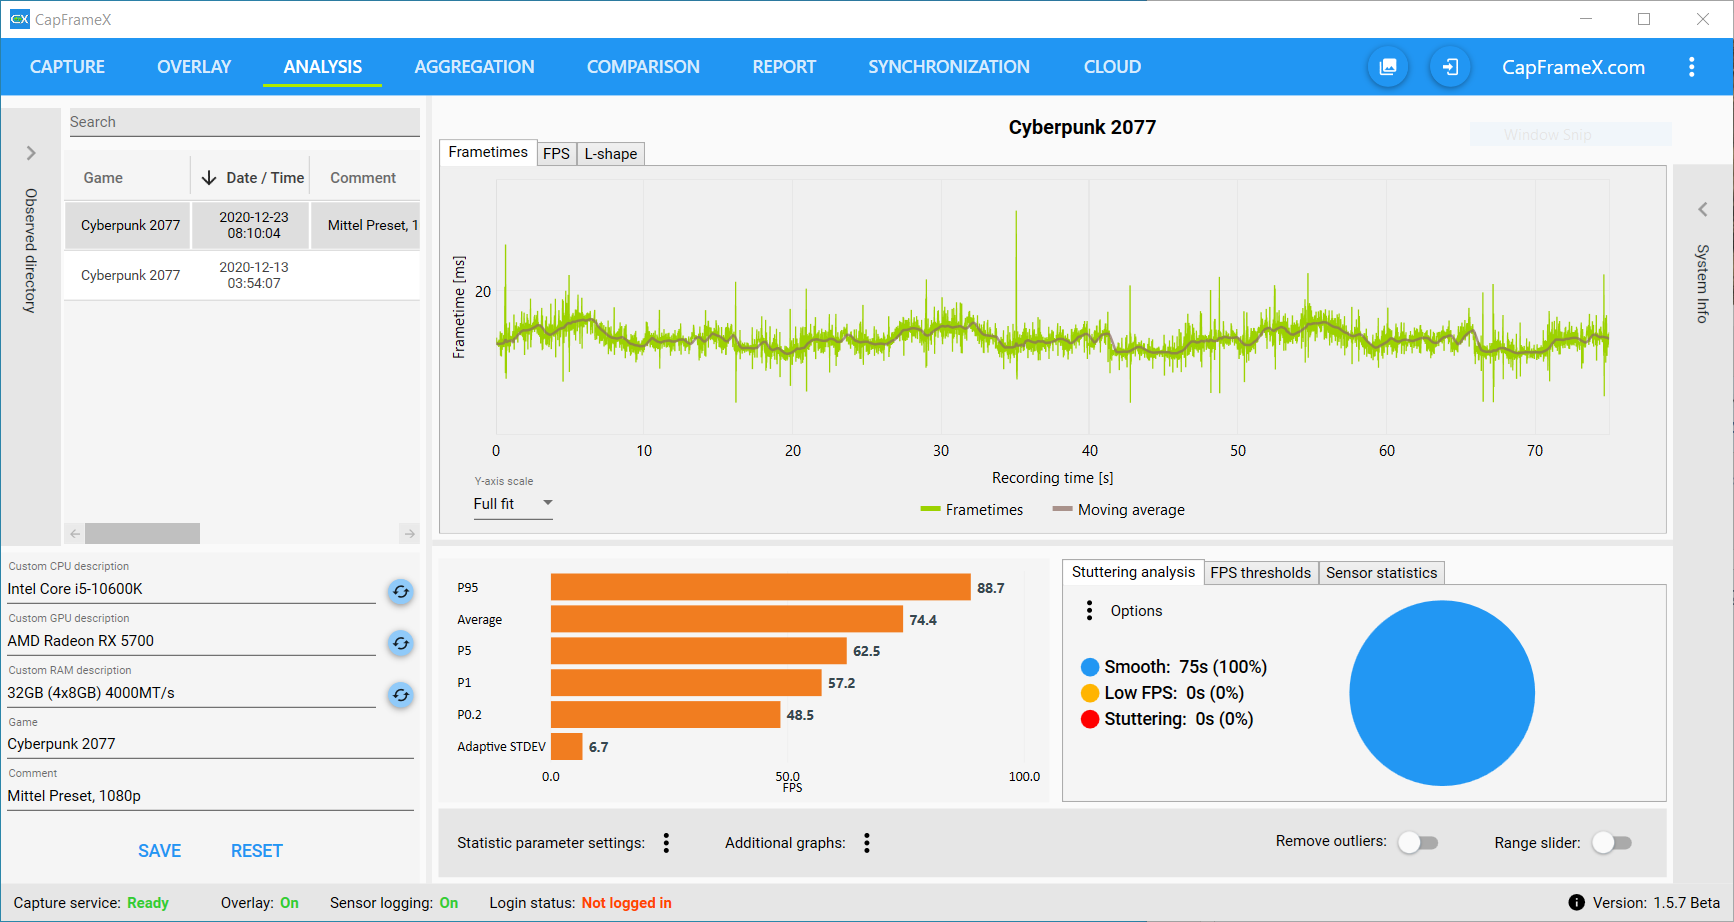
Task: Show the L-shape graph tab
Action: tap(611, 154)
